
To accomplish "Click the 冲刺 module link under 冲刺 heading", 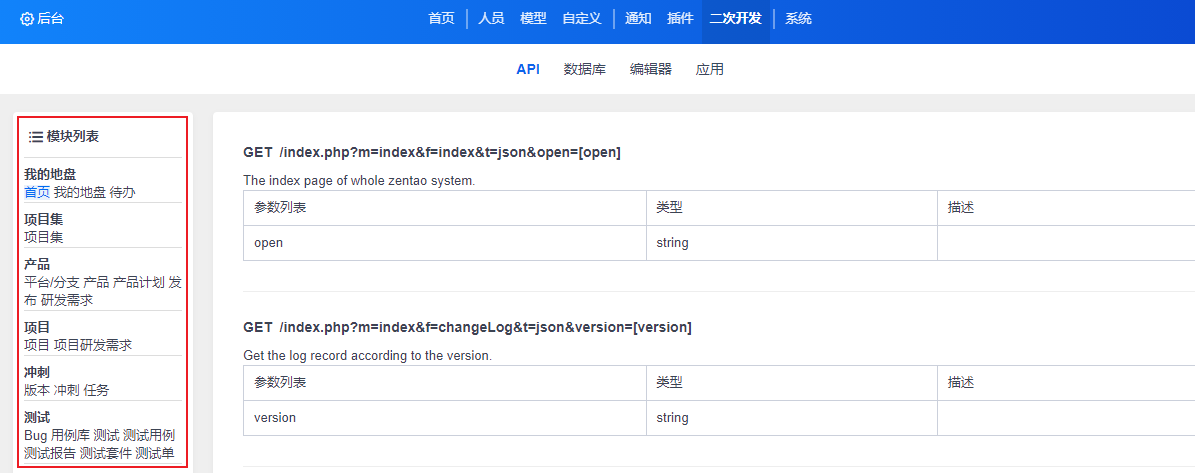I will (x=66, y=390).
